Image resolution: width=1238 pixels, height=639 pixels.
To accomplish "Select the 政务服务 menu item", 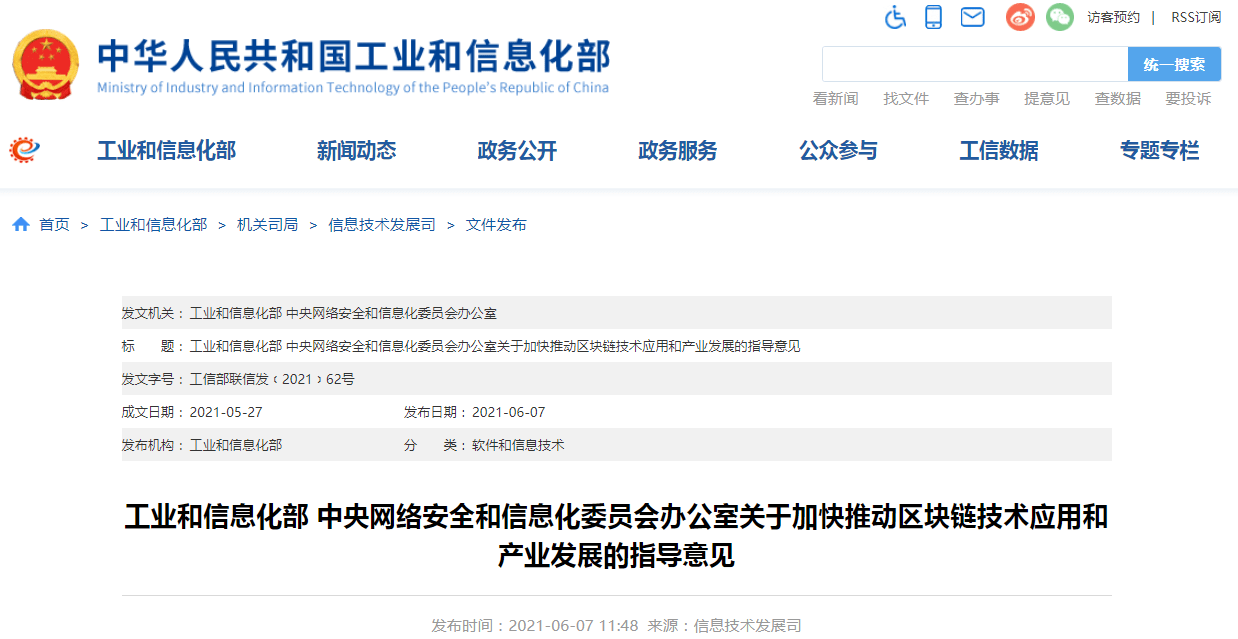I will 677,151.
